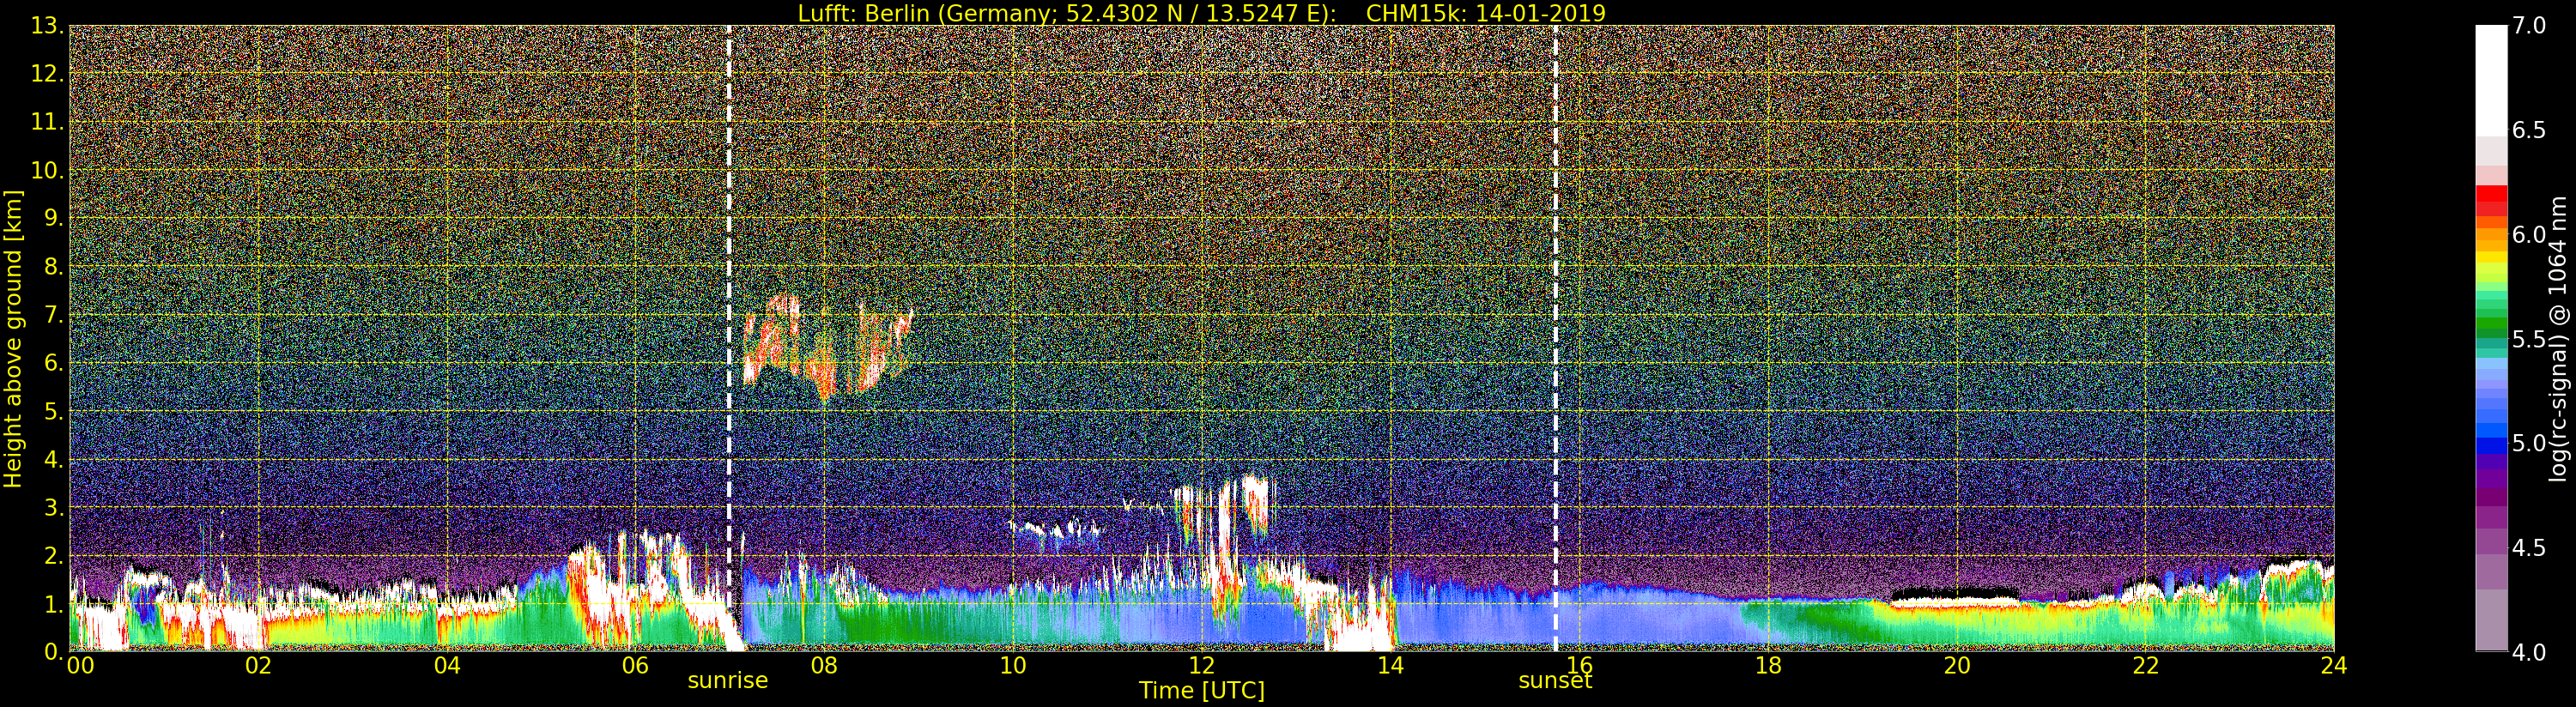Viewport: 2576px width, 707px height.
Task: Click the "sunrise" label below the axis
Action: tap(728, 681)
